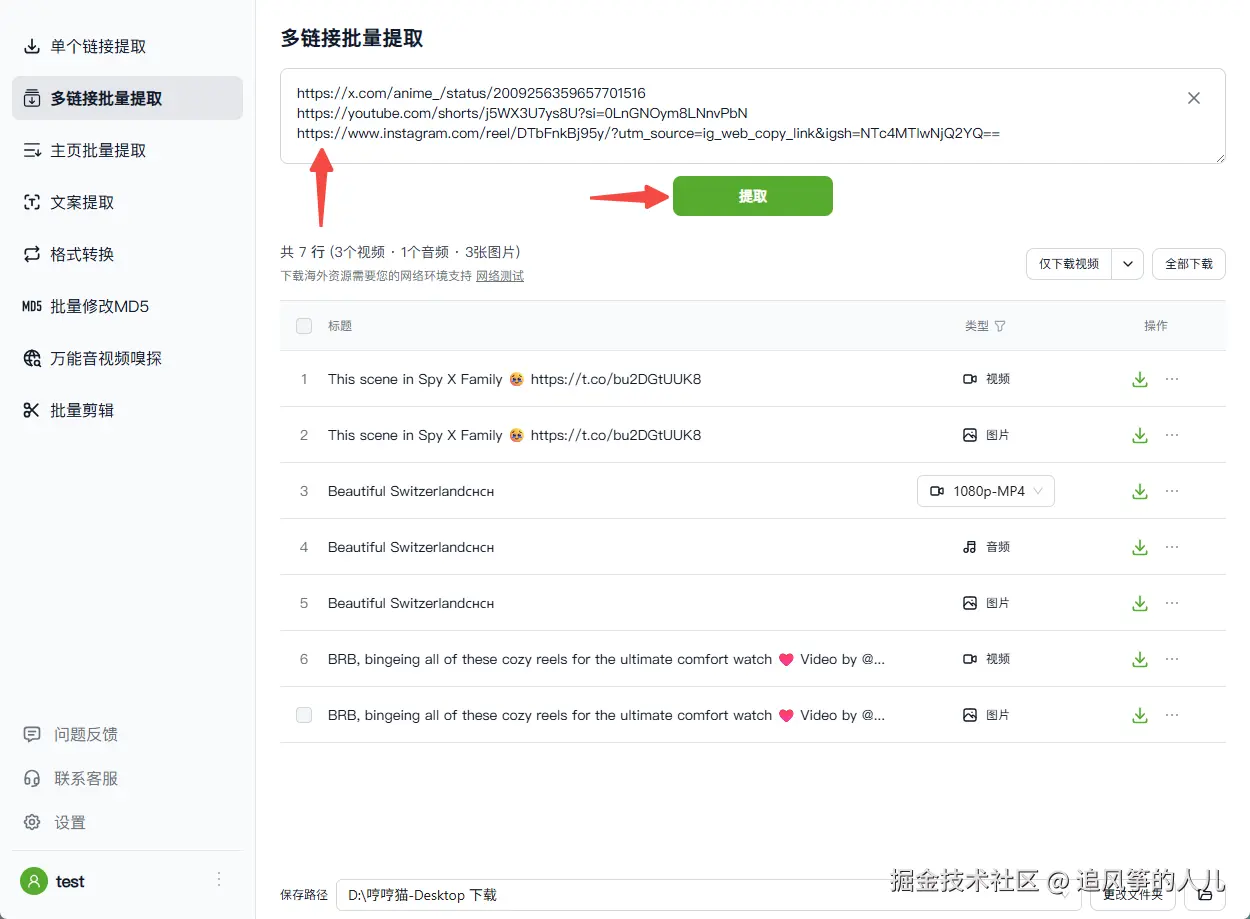Open more options for row 5 图片
The image size is (1250, 919).
[1172, 603]
